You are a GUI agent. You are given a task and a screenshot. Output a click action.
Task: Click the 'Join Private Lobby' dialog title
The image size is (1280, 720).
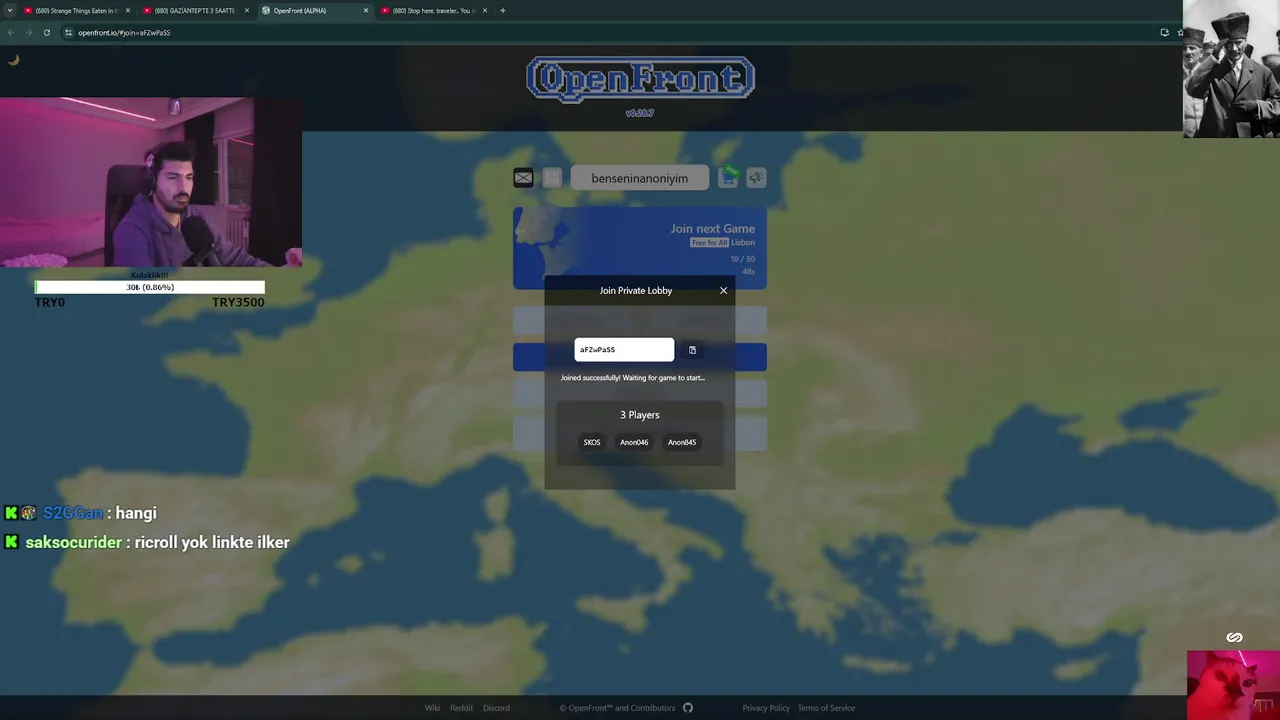636,290
